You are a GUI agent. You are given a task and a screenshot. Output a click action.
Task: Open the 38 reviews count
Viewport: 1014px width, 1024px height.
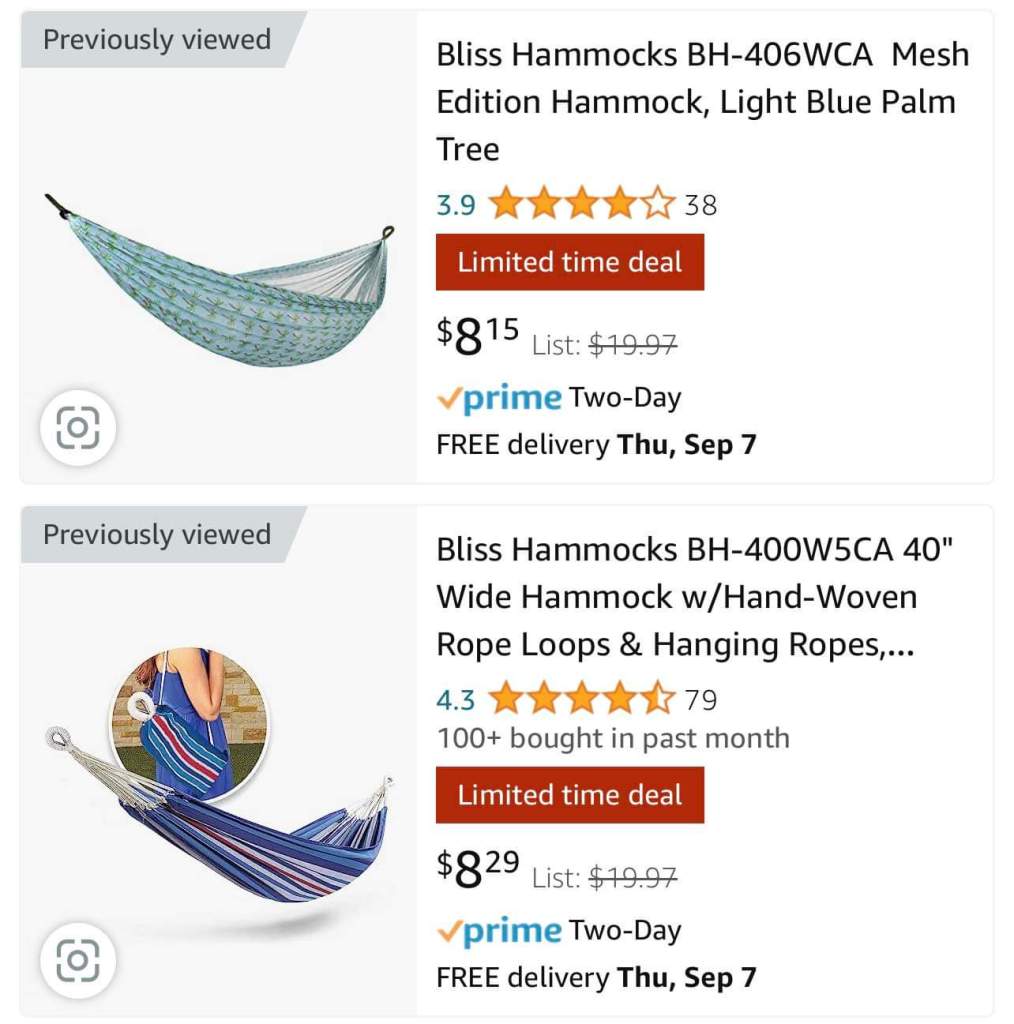tap(701, 205)
